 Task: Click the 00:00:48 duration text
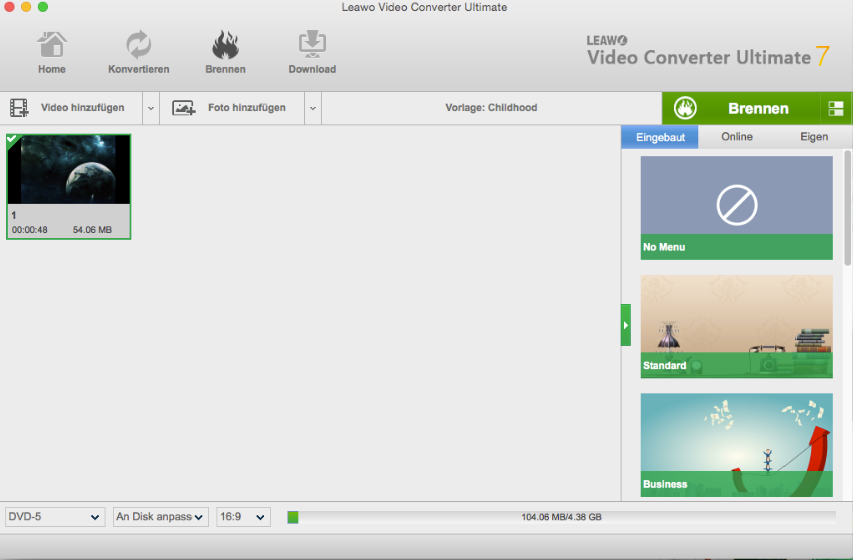point(29,230)
